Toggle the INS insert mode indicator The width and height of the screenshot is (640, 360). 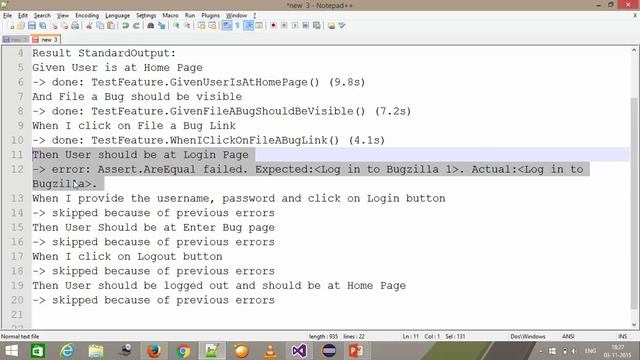point(622,337)
